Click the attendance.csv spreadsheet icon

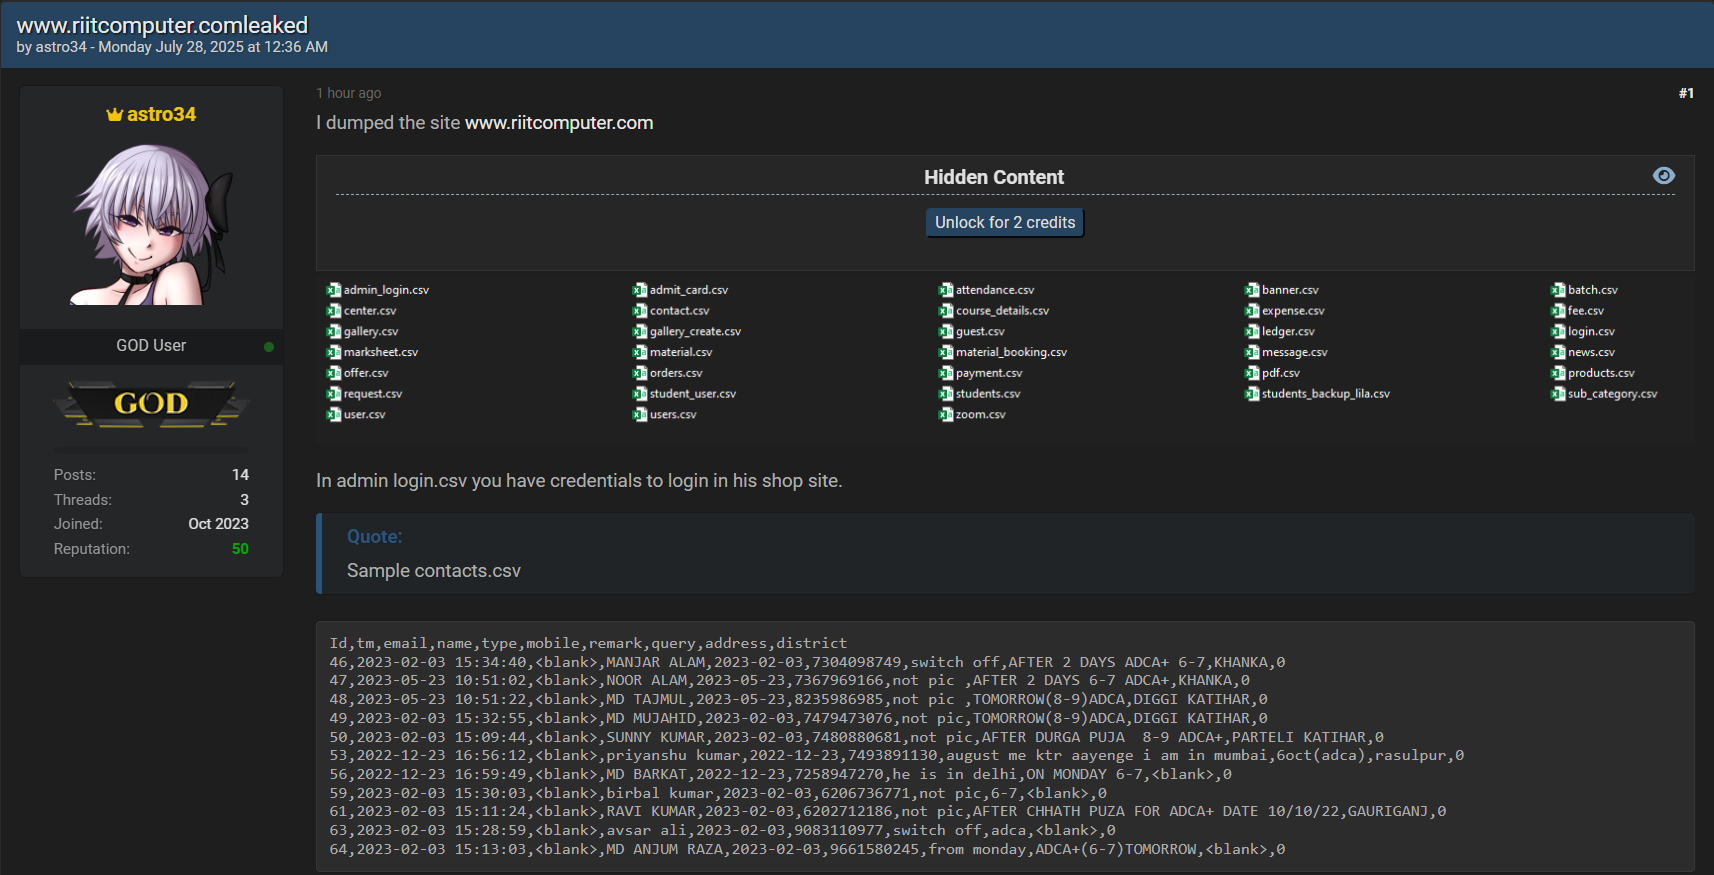[x=946, y=290]
